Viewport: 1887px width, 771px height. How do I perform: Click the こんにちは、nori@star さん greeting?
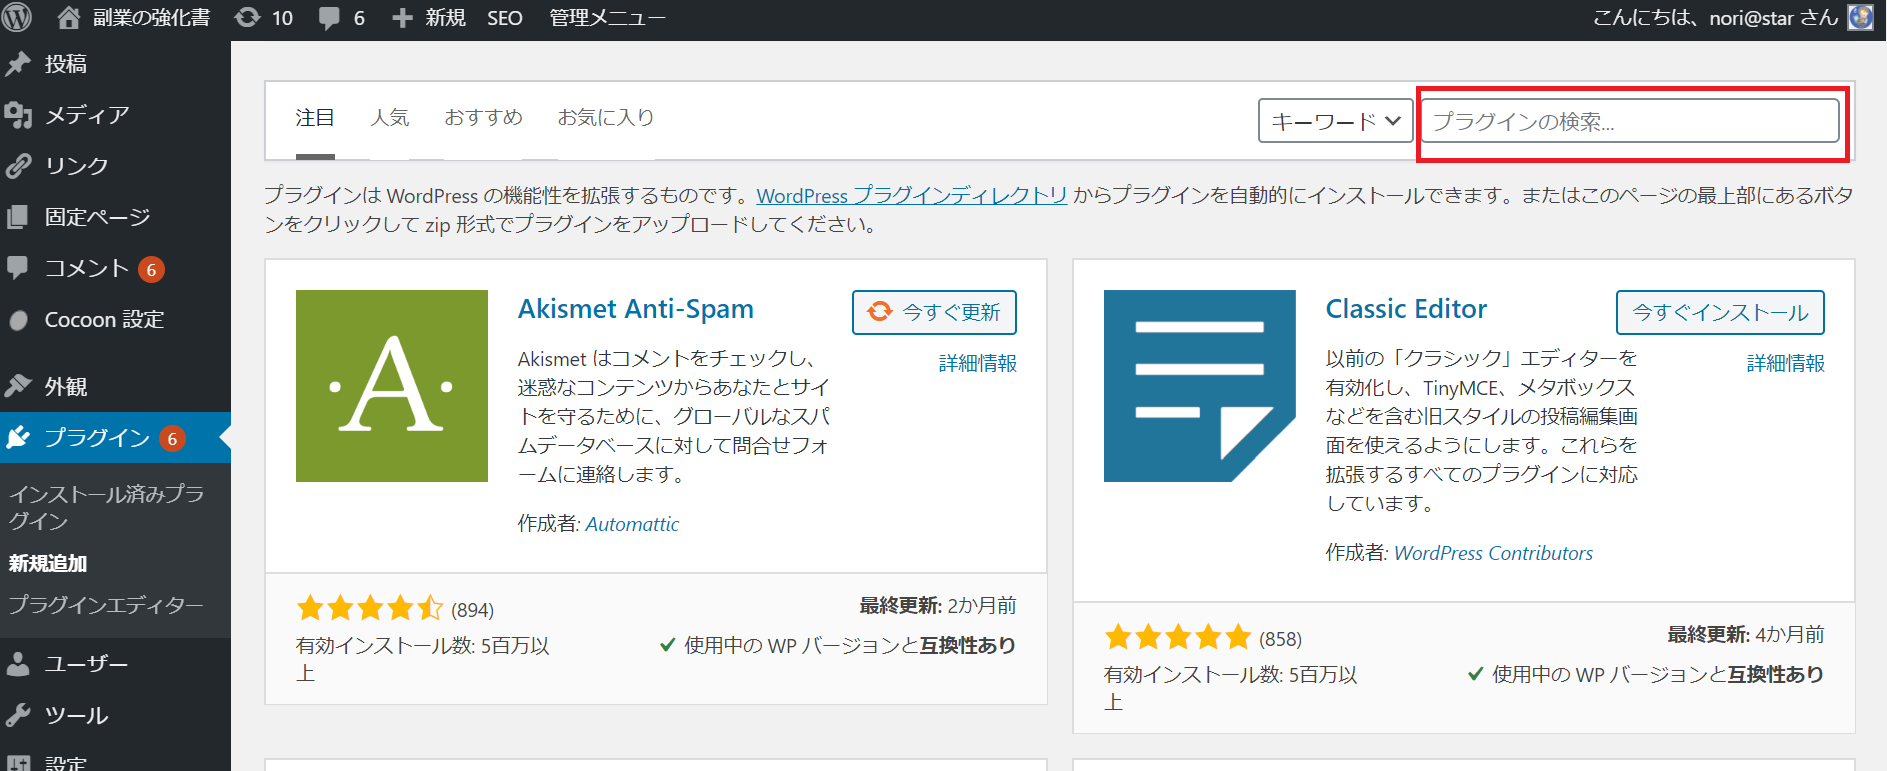click(x=1715, y=18)
